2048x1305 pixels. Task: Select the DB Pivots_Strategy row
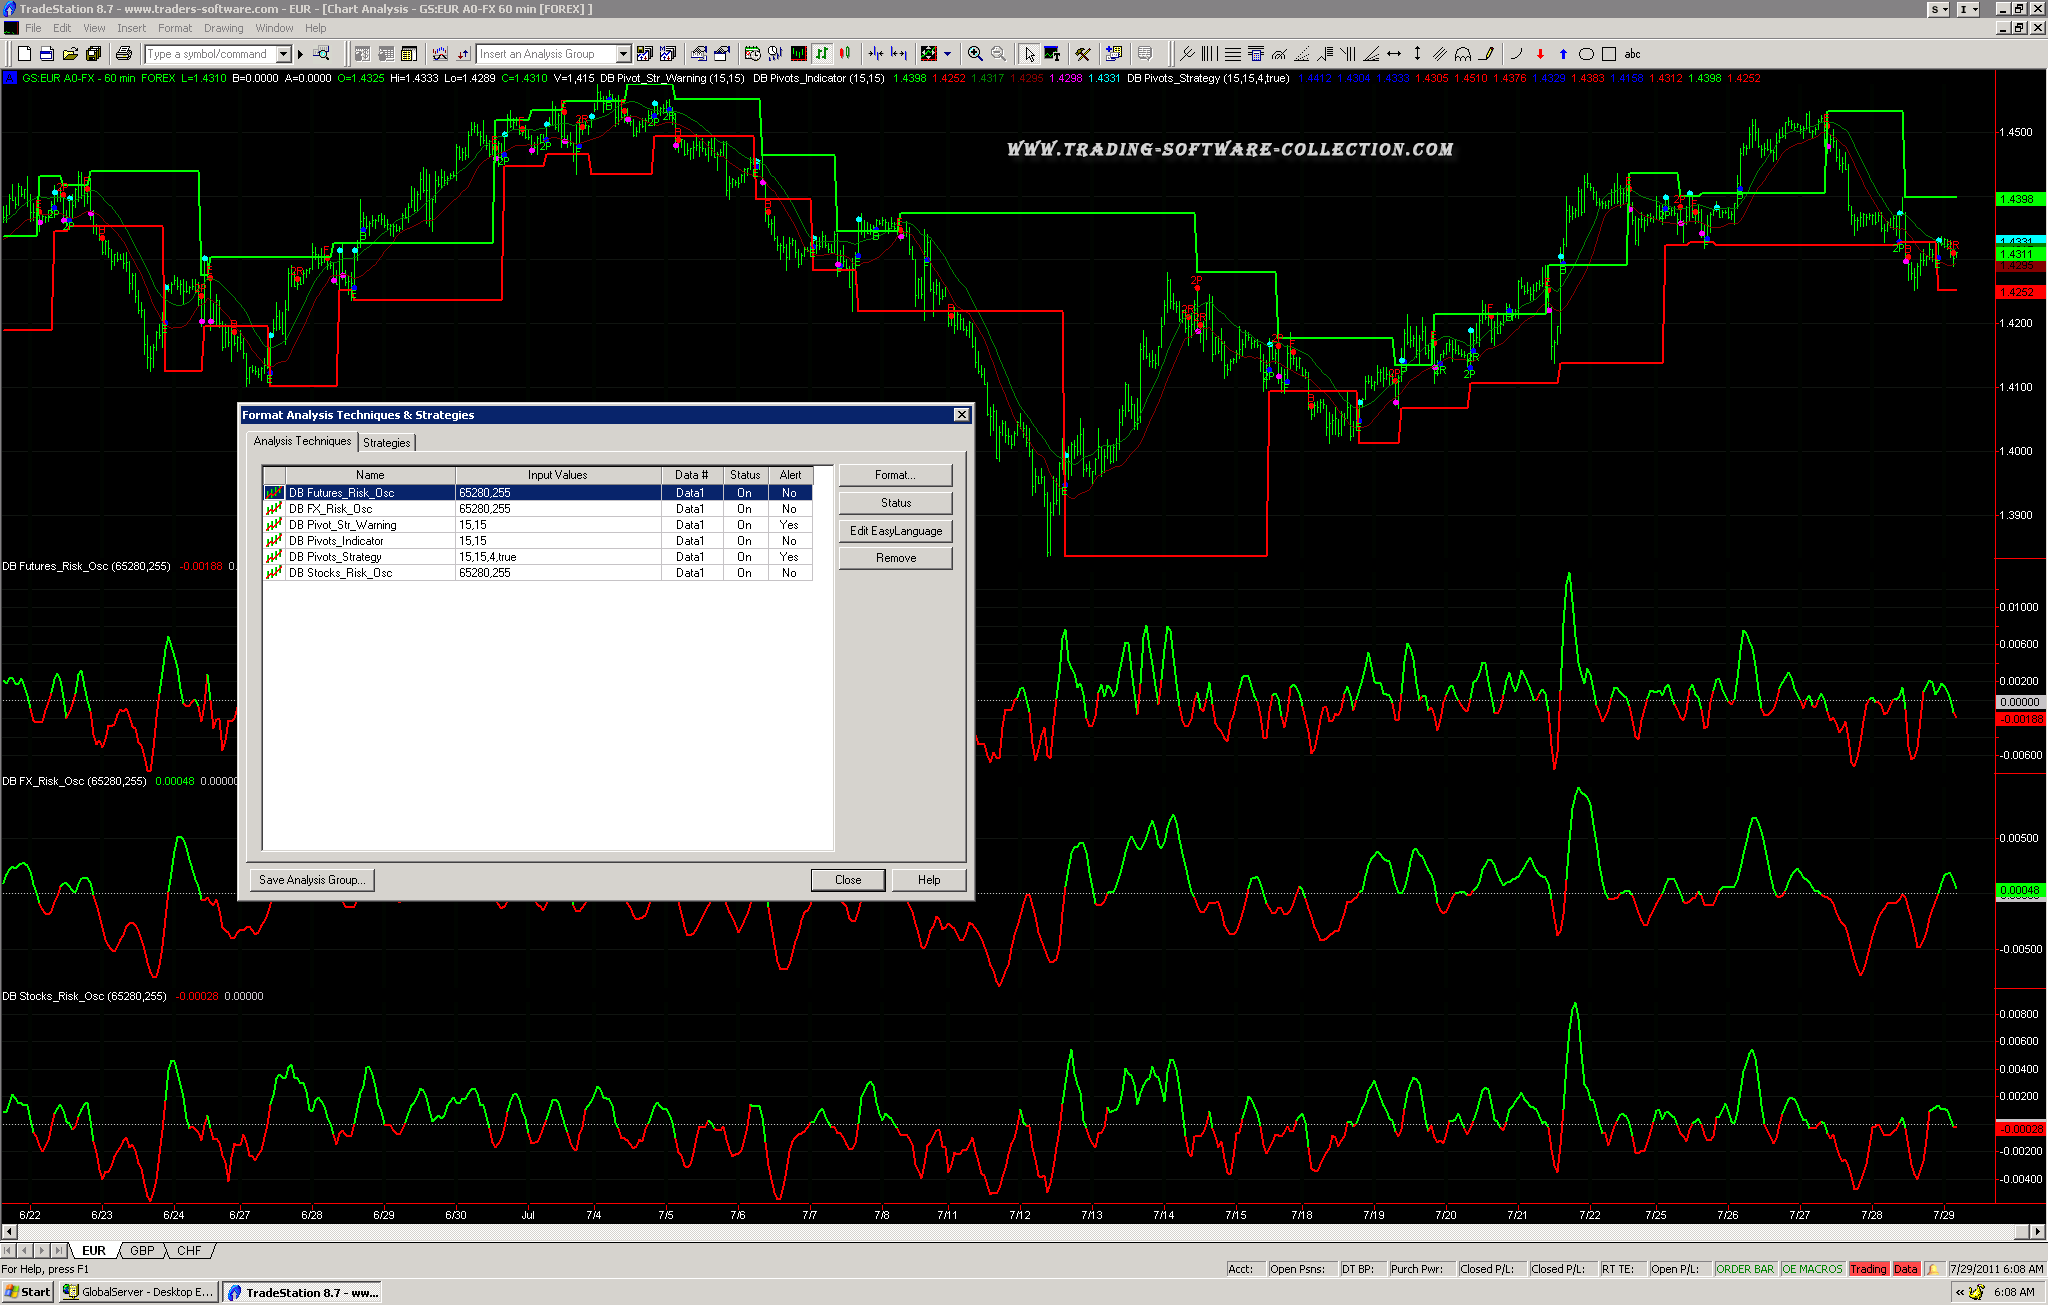pyautogui.click(x=335, y=557)
